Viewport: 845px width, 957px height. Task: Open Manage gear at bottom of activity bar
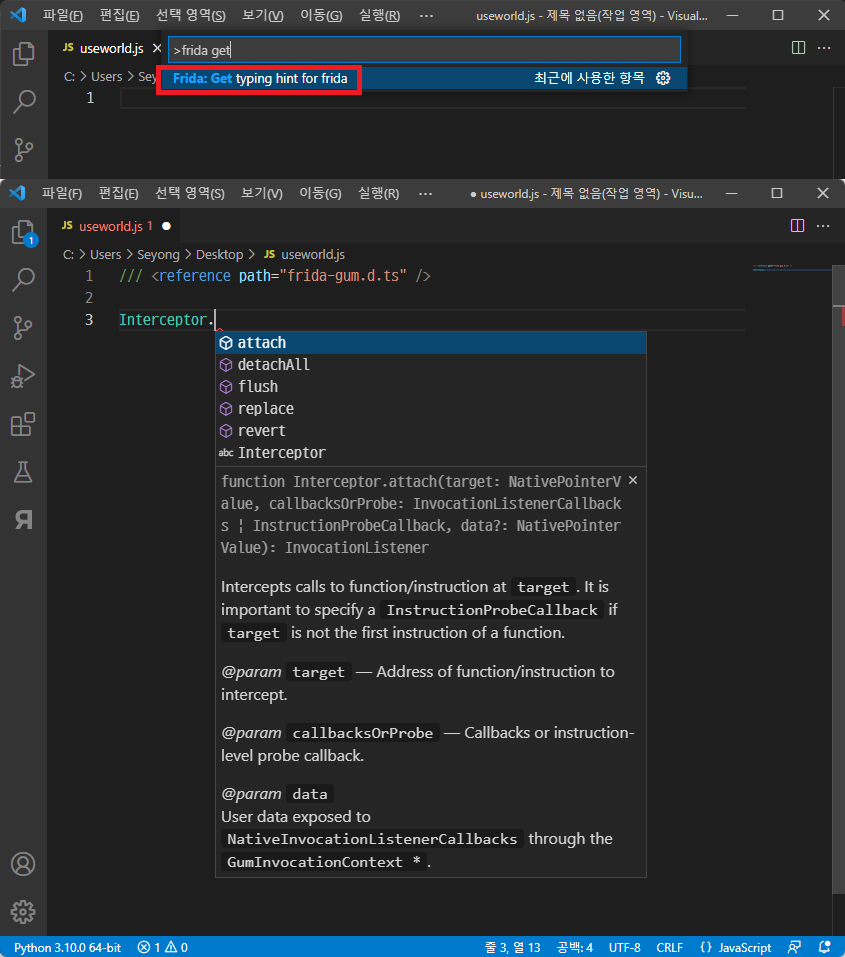(x=23, y=911)
